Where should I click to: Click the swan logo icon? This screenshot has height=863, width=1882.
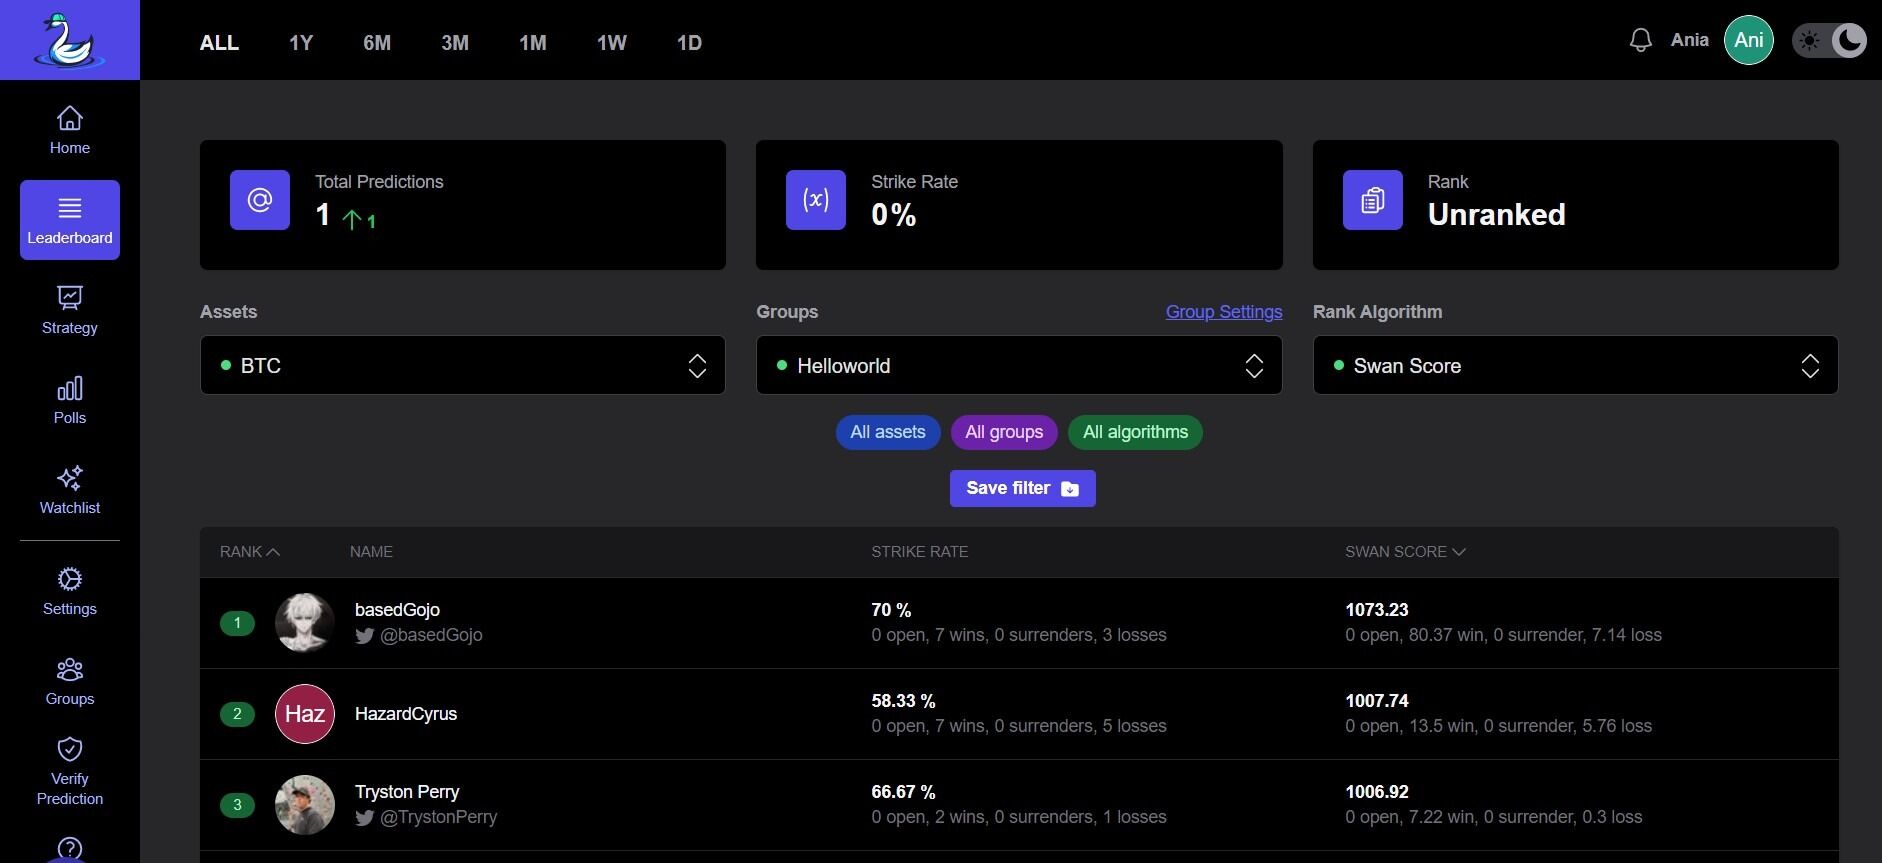pos(69,40)
